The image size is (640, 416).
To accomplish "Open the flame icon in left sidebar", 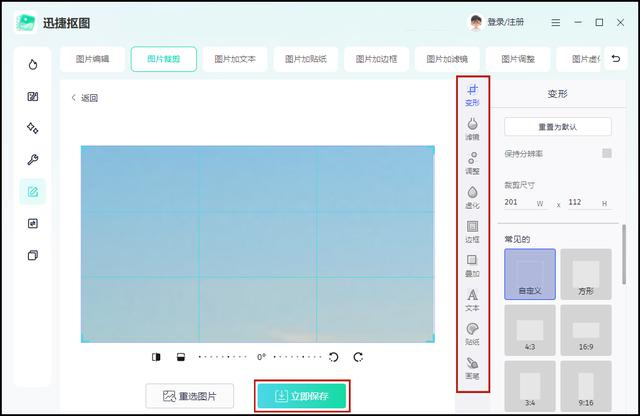I will (x=33, y=65).
